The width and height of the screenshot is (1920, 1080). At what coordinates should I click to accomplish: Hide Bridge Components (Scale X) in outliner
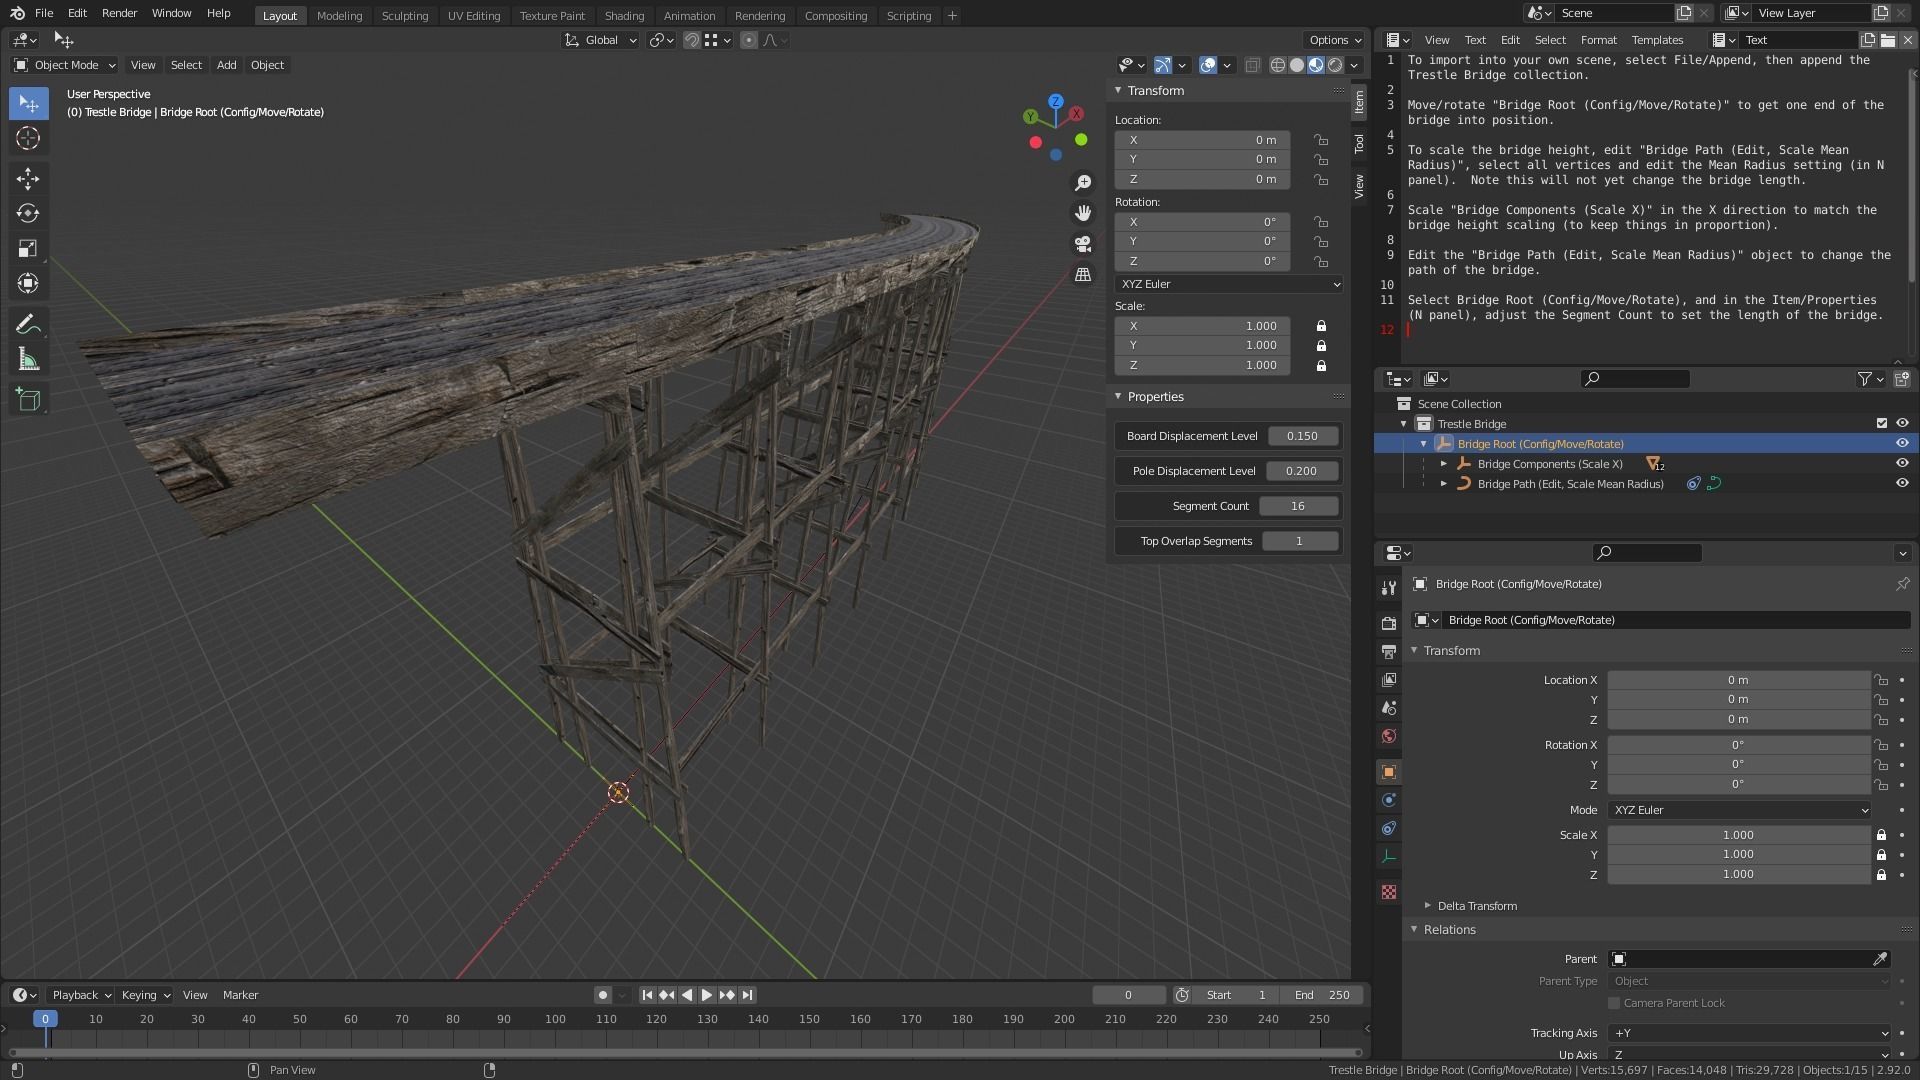click(1902, 463)
